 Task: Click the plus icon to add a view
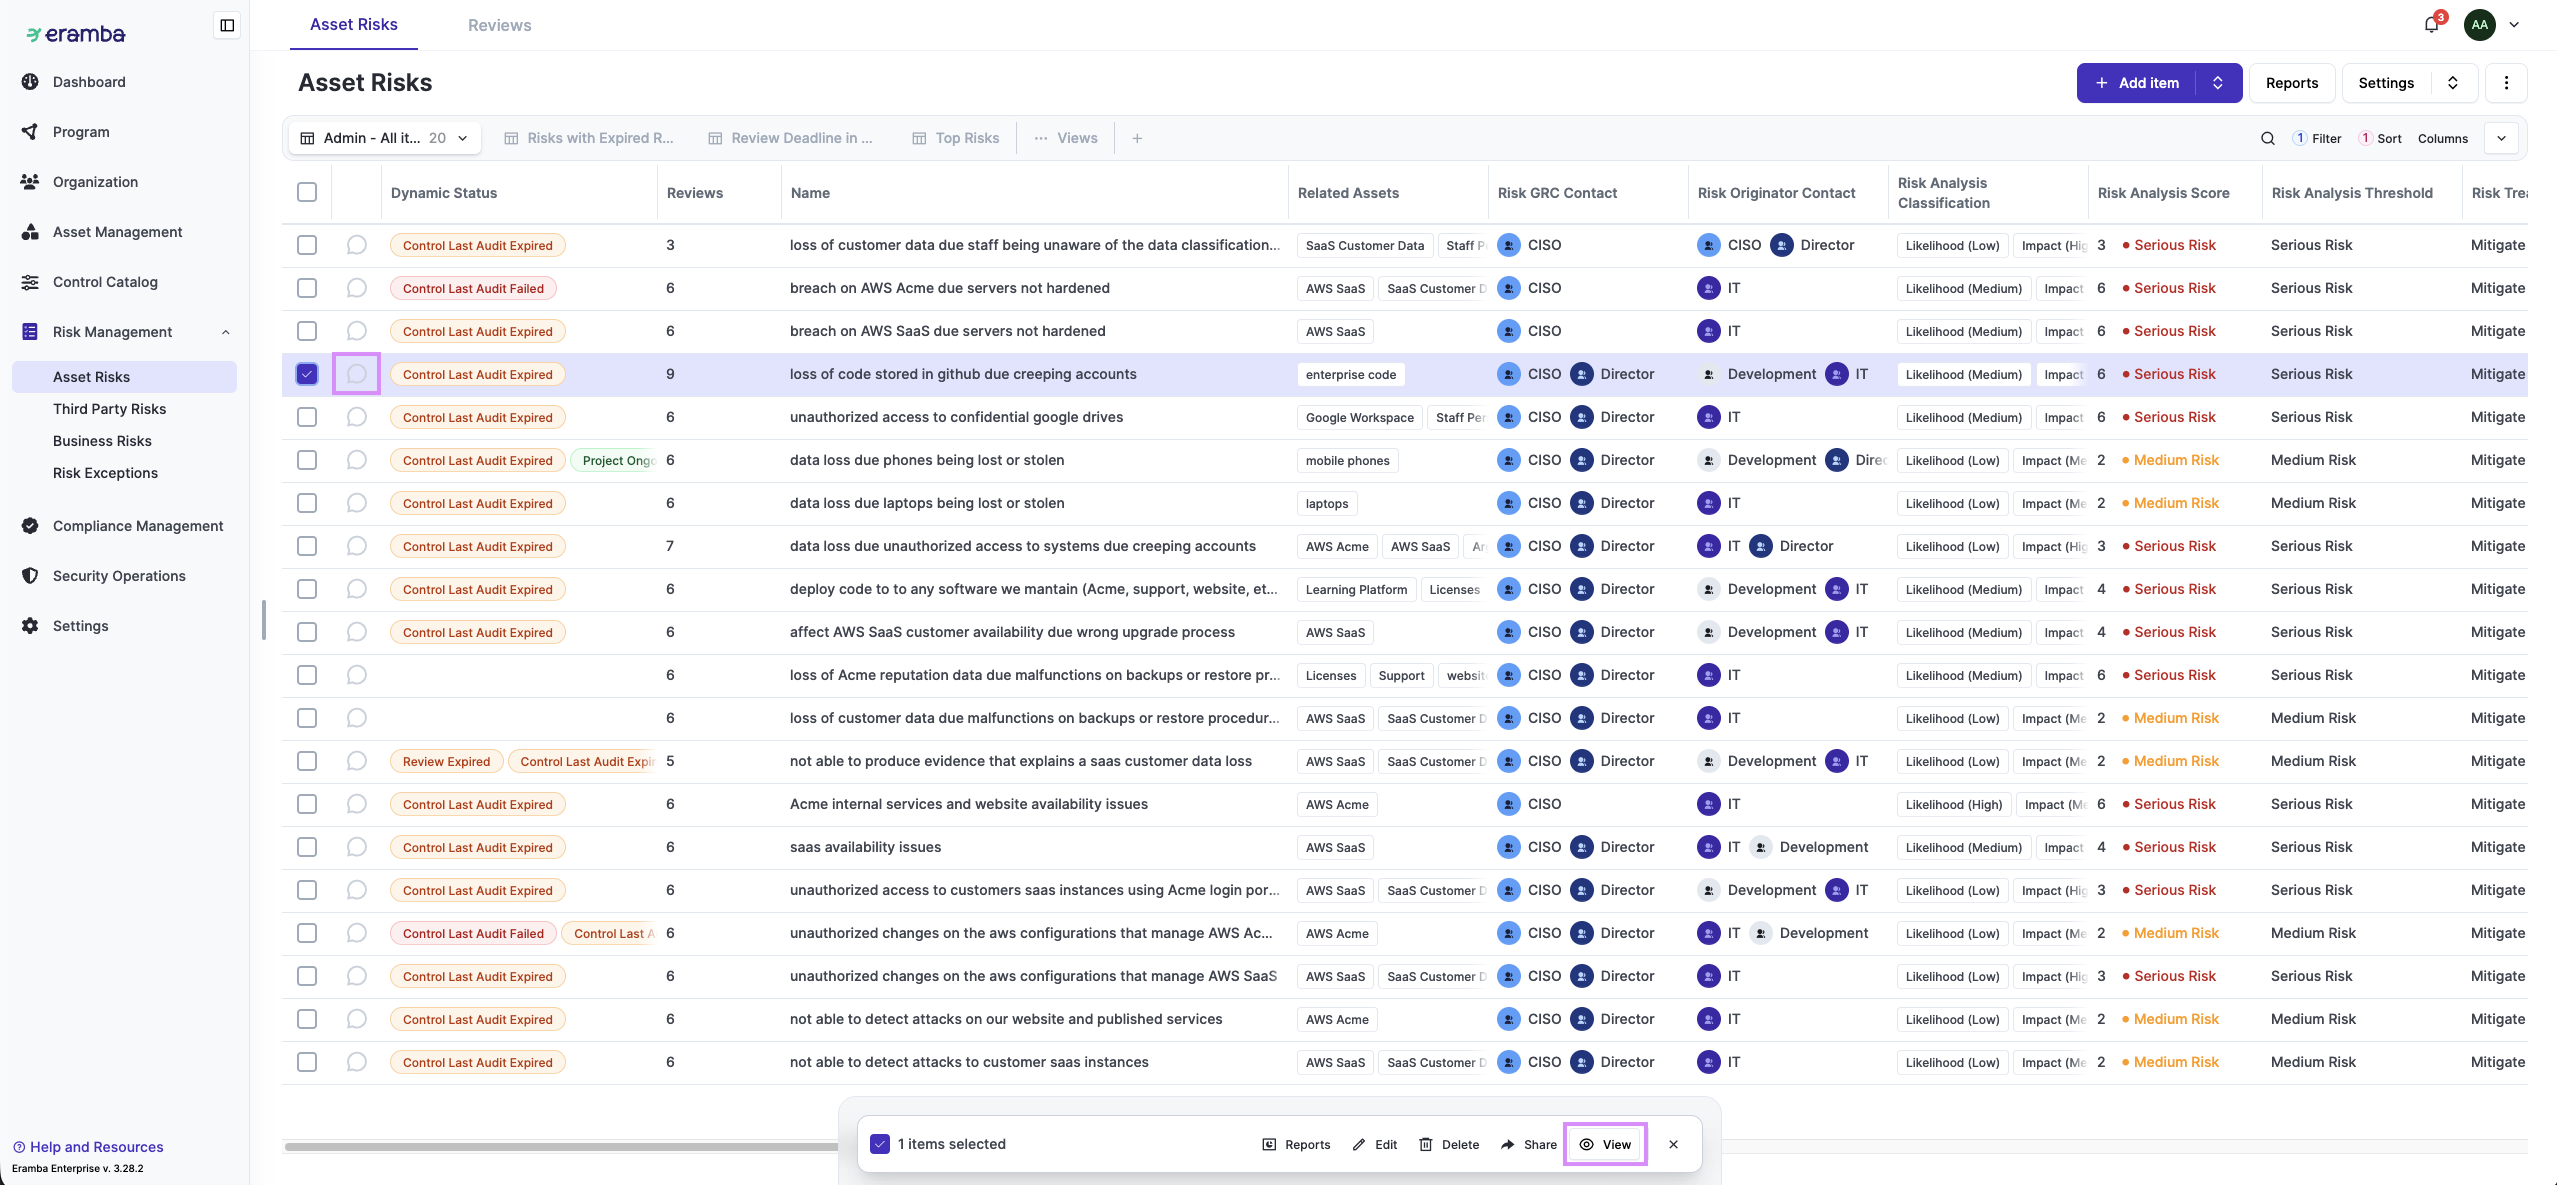pyautogui.click(x=1137, y=138)
